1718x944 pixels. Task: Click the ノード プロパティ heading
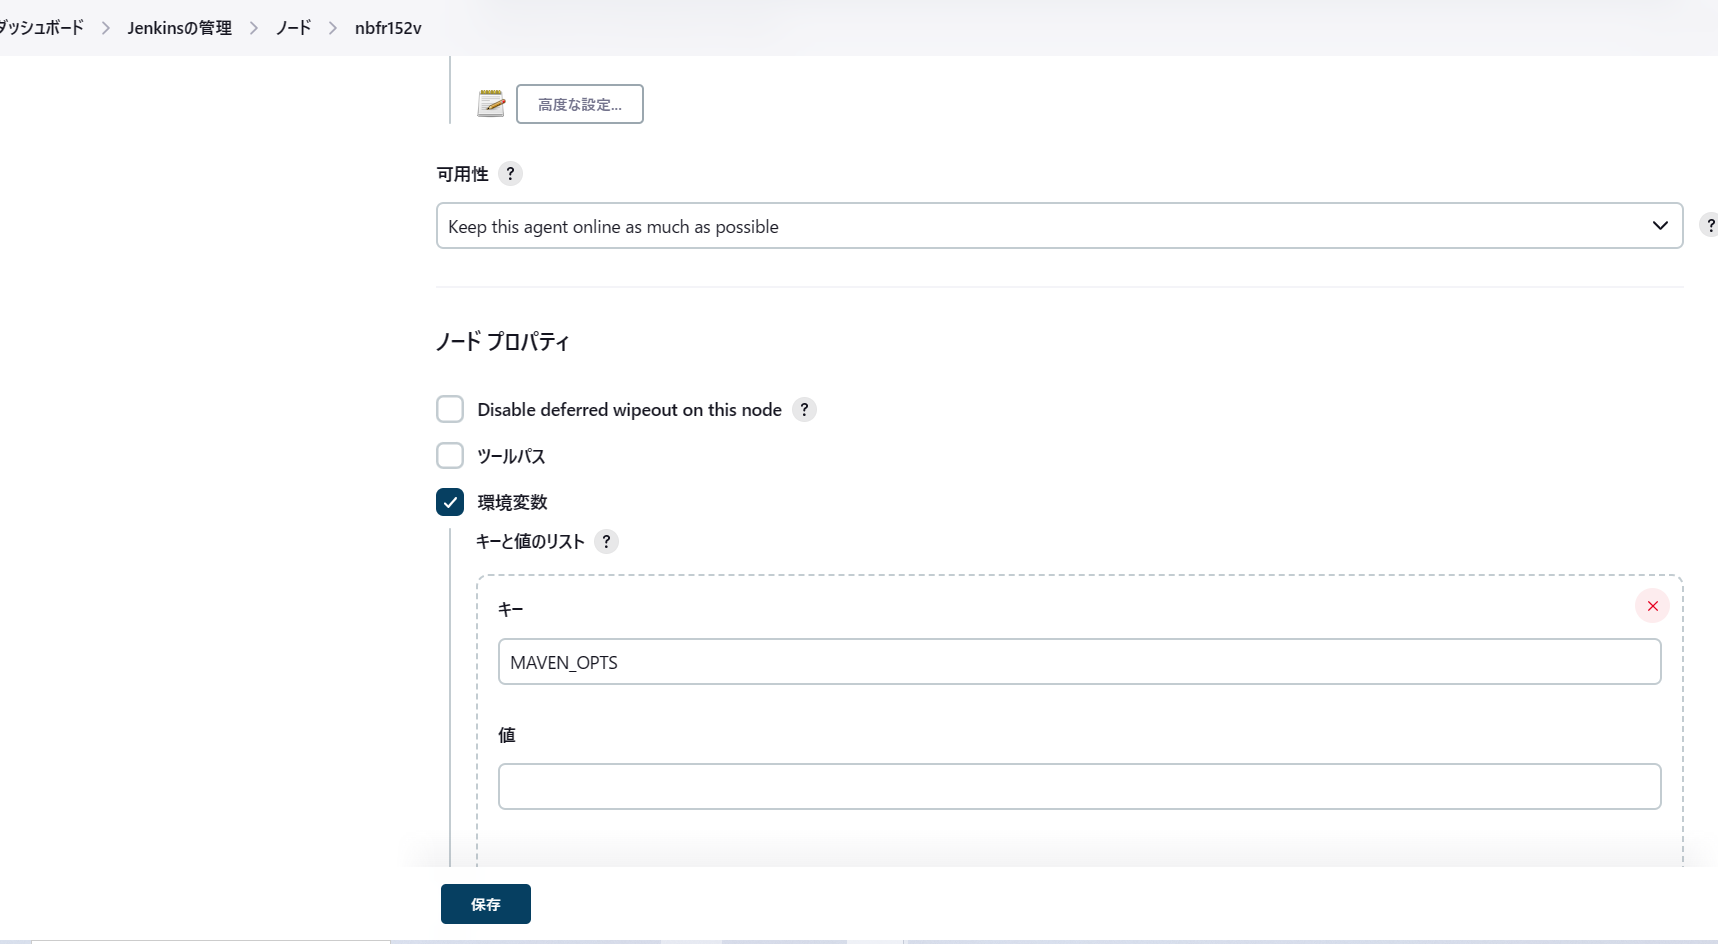[x=503, y=342]
